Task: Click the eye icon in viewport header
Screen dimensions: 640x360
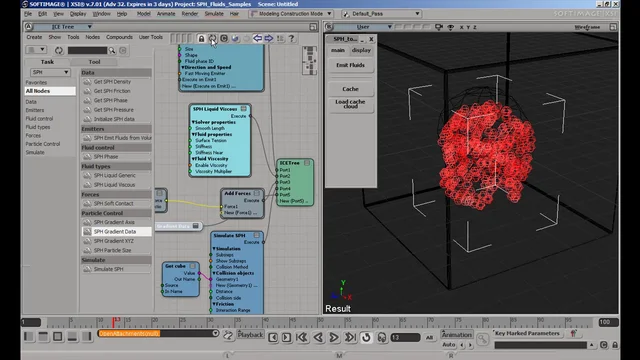Action: (451, 27)
